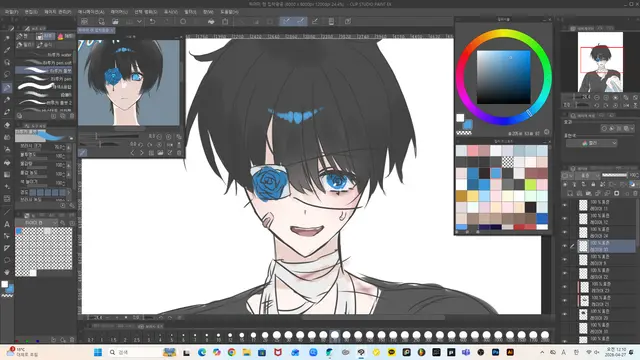Open the File menu
This screenshot has width=640, height=360.
coord(11,12)
